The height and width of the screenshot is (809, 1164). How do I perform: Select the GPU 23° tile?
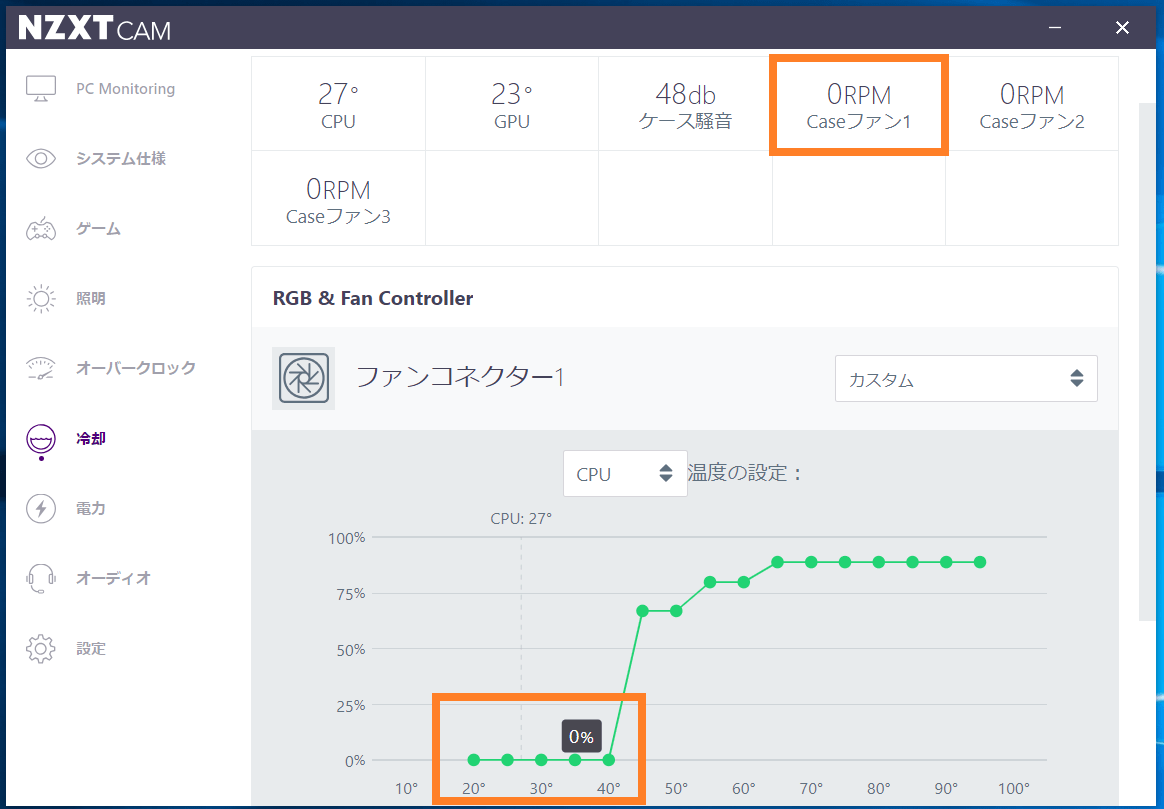tap(512, 104)
